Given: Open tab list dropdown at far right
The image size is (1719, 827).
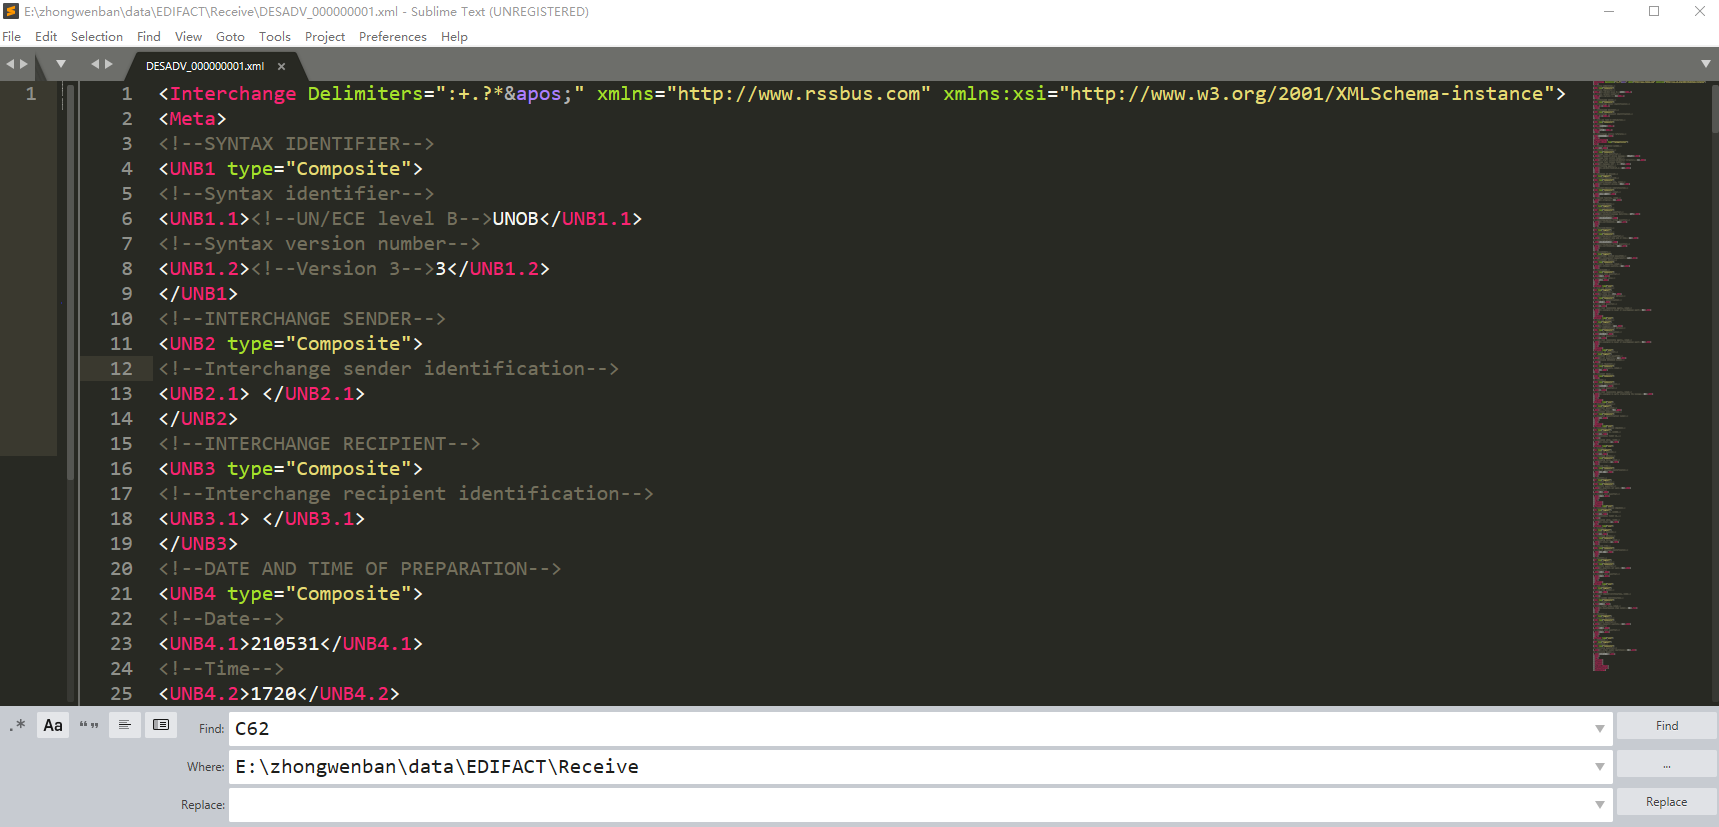Looking at the screenshot, I should click(1706, 64).
